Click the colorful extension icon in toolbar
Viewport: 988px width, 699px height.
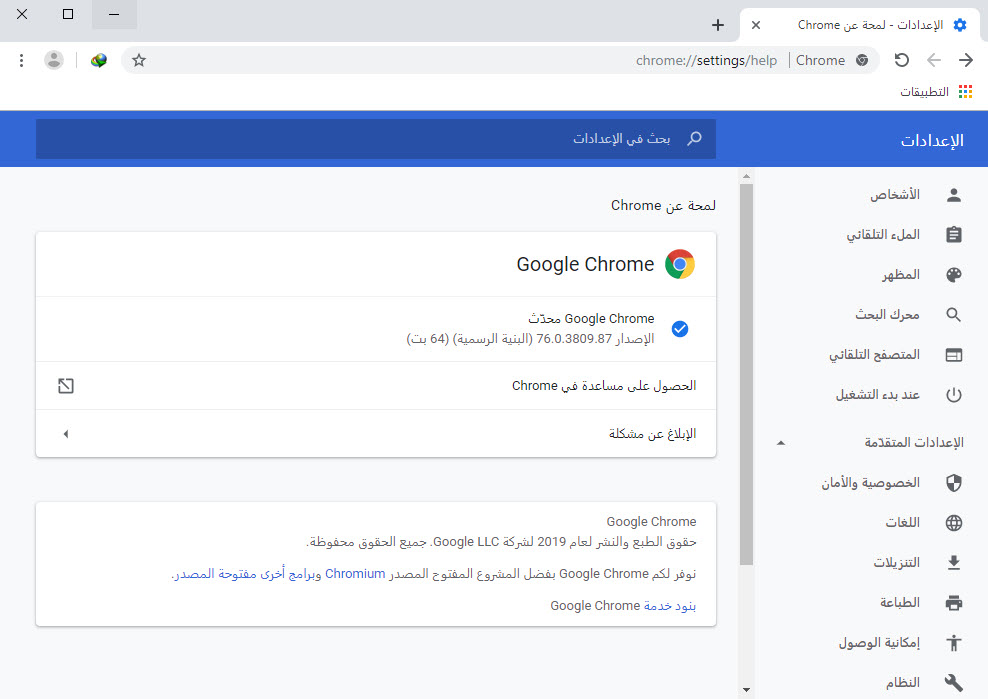(x=98, y=61)
